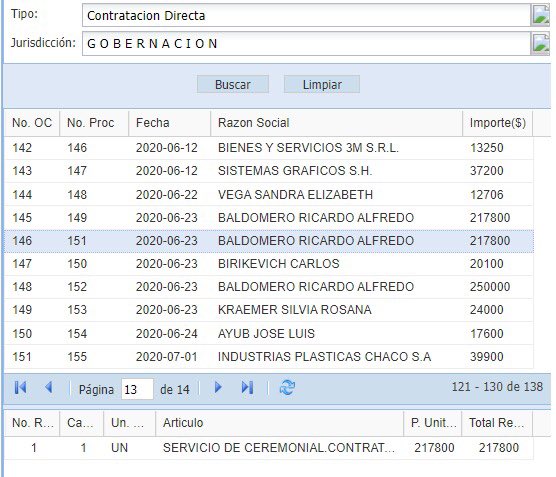Sort by the Articulo column header
556x477 pixels.
coord(279,423)
